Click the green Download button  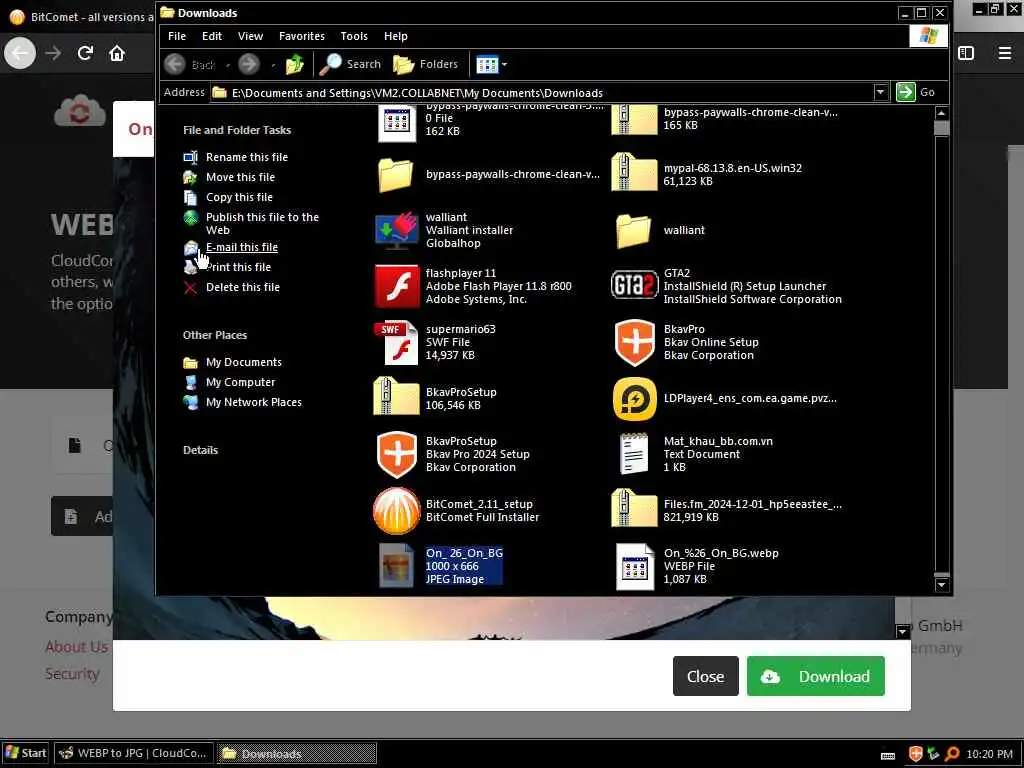(816, 676)
